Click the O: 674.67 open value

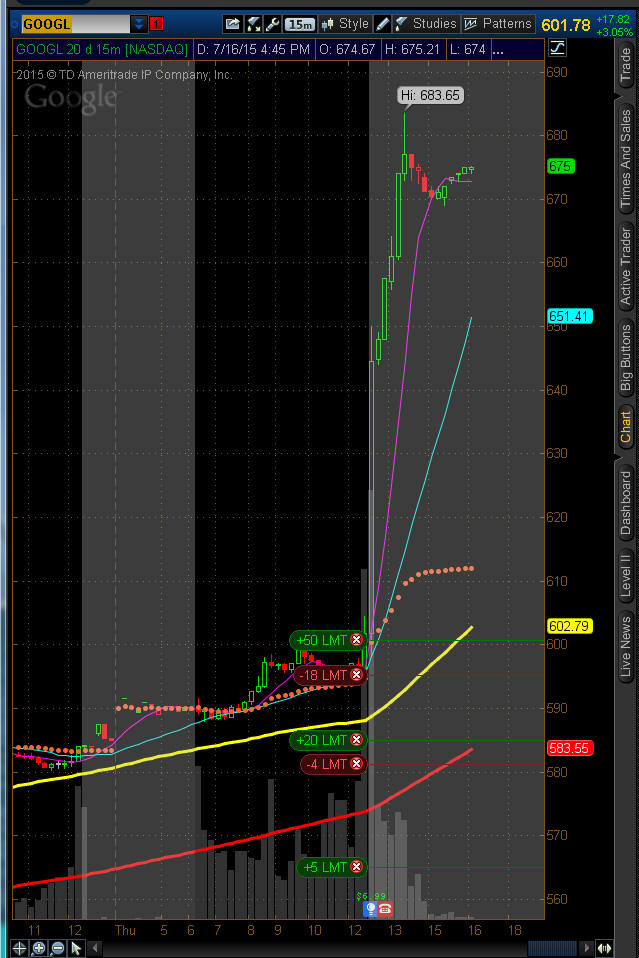click(x=347, y=49)
